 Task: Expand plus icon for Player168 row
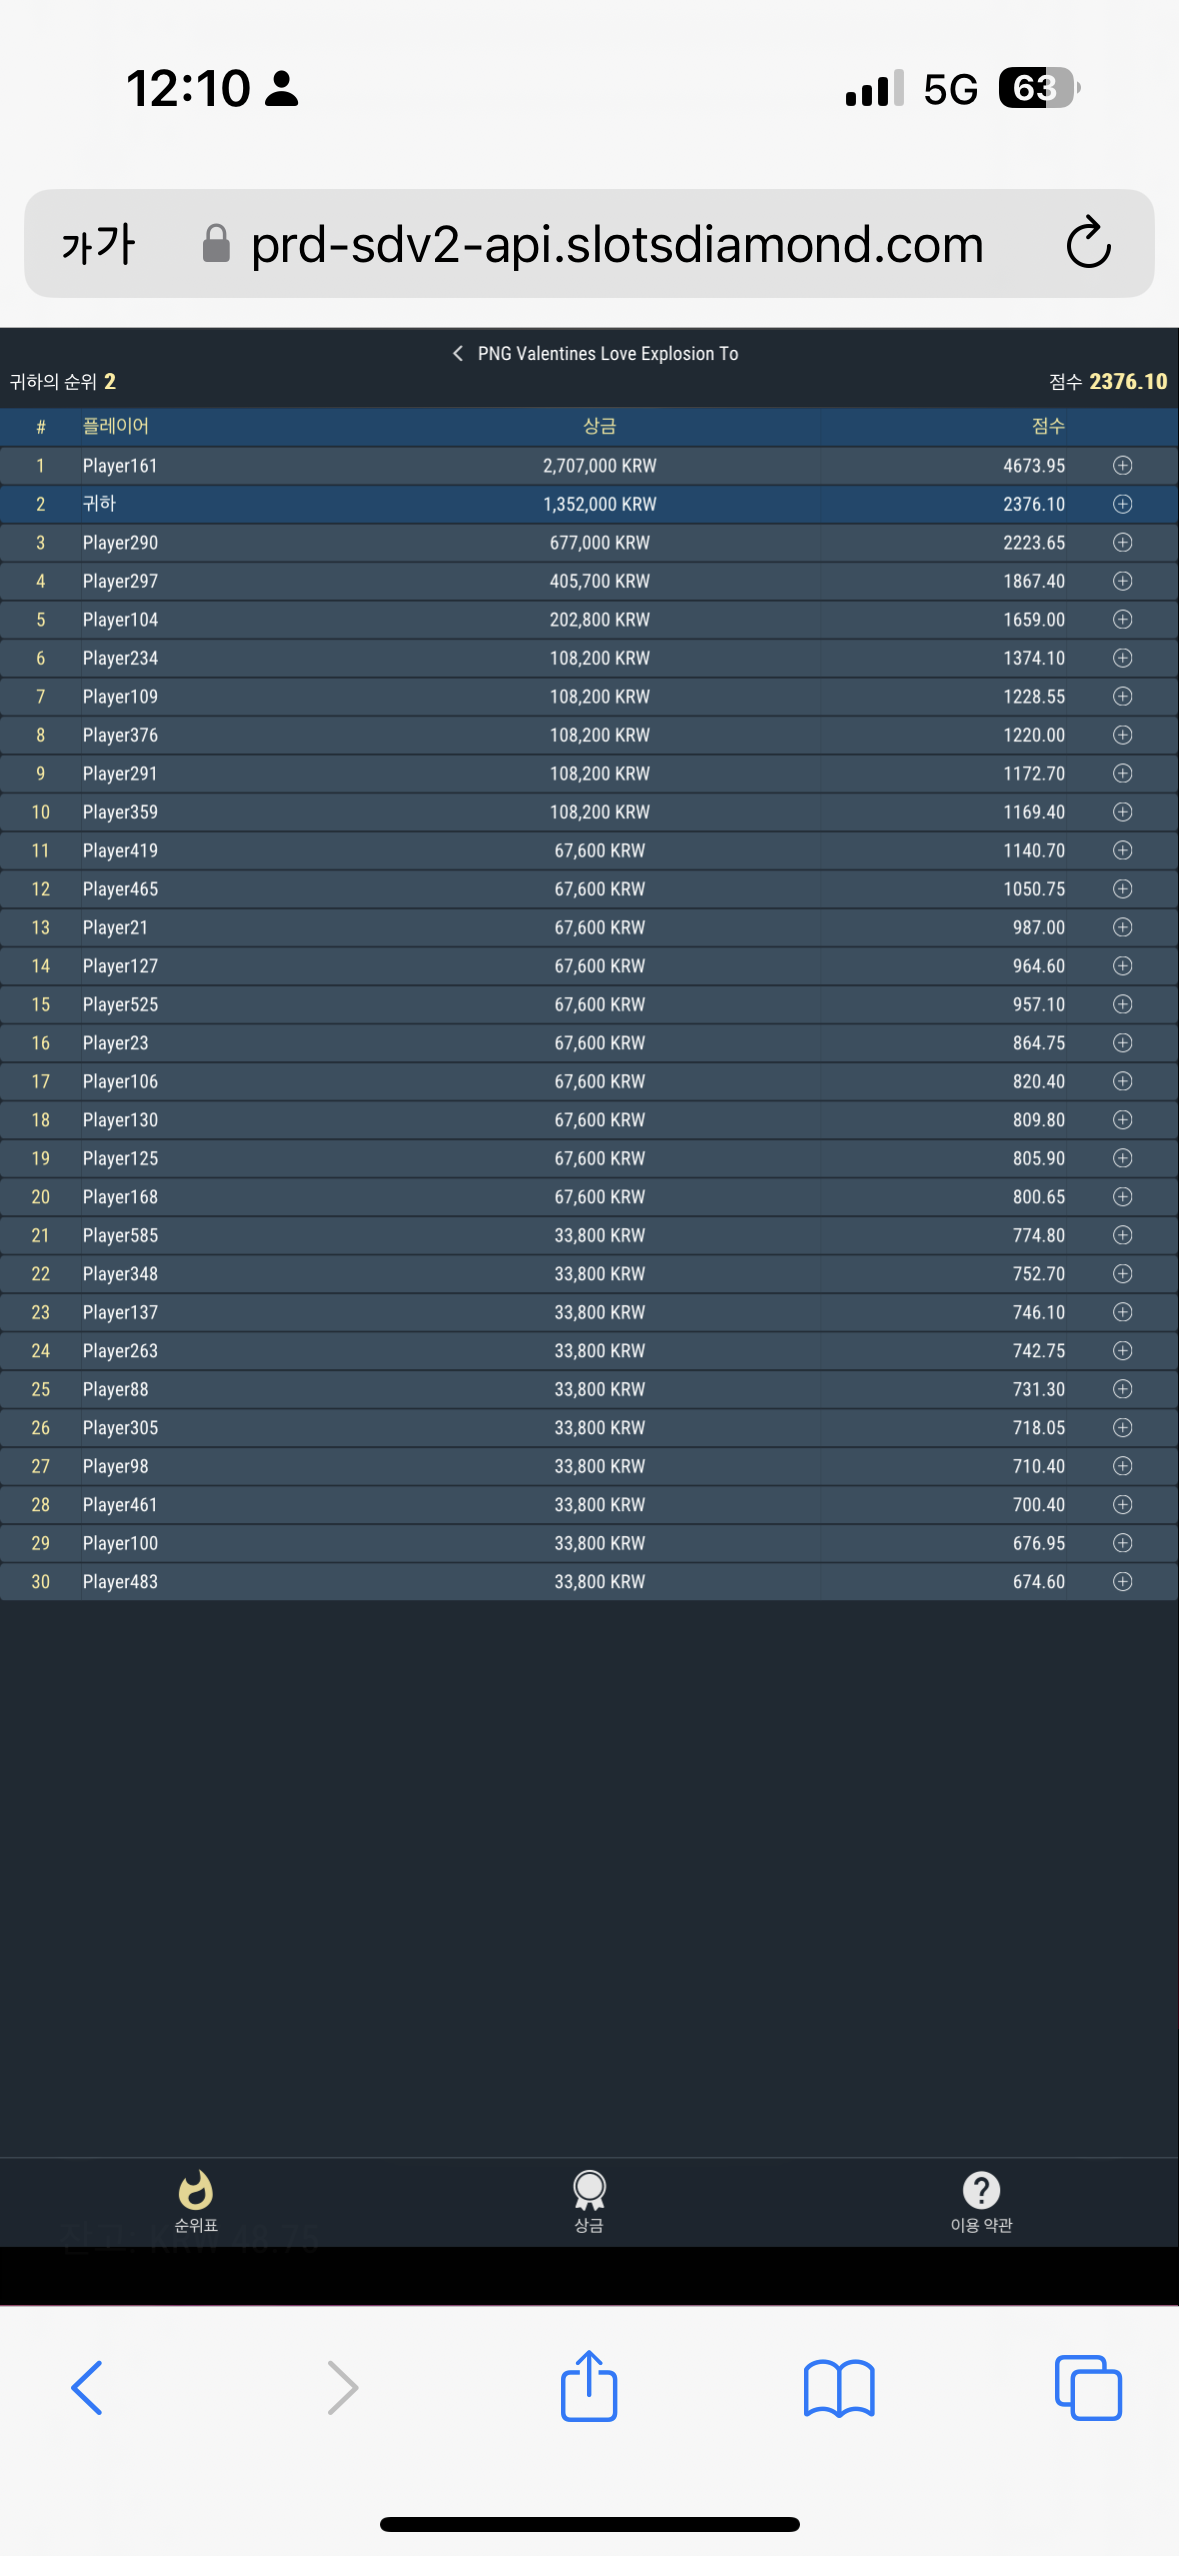(1122, 1197)
